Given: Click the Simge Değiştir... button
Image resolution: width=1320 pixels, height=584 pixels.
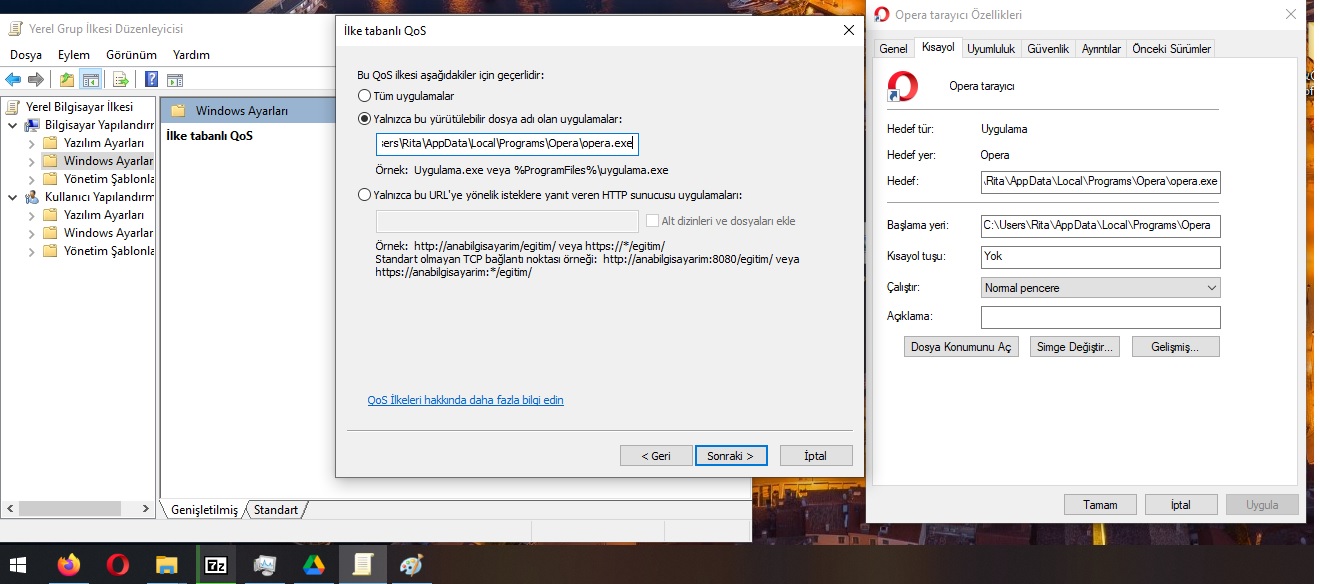Looking at the screenshot, I should click(1075, 347).
